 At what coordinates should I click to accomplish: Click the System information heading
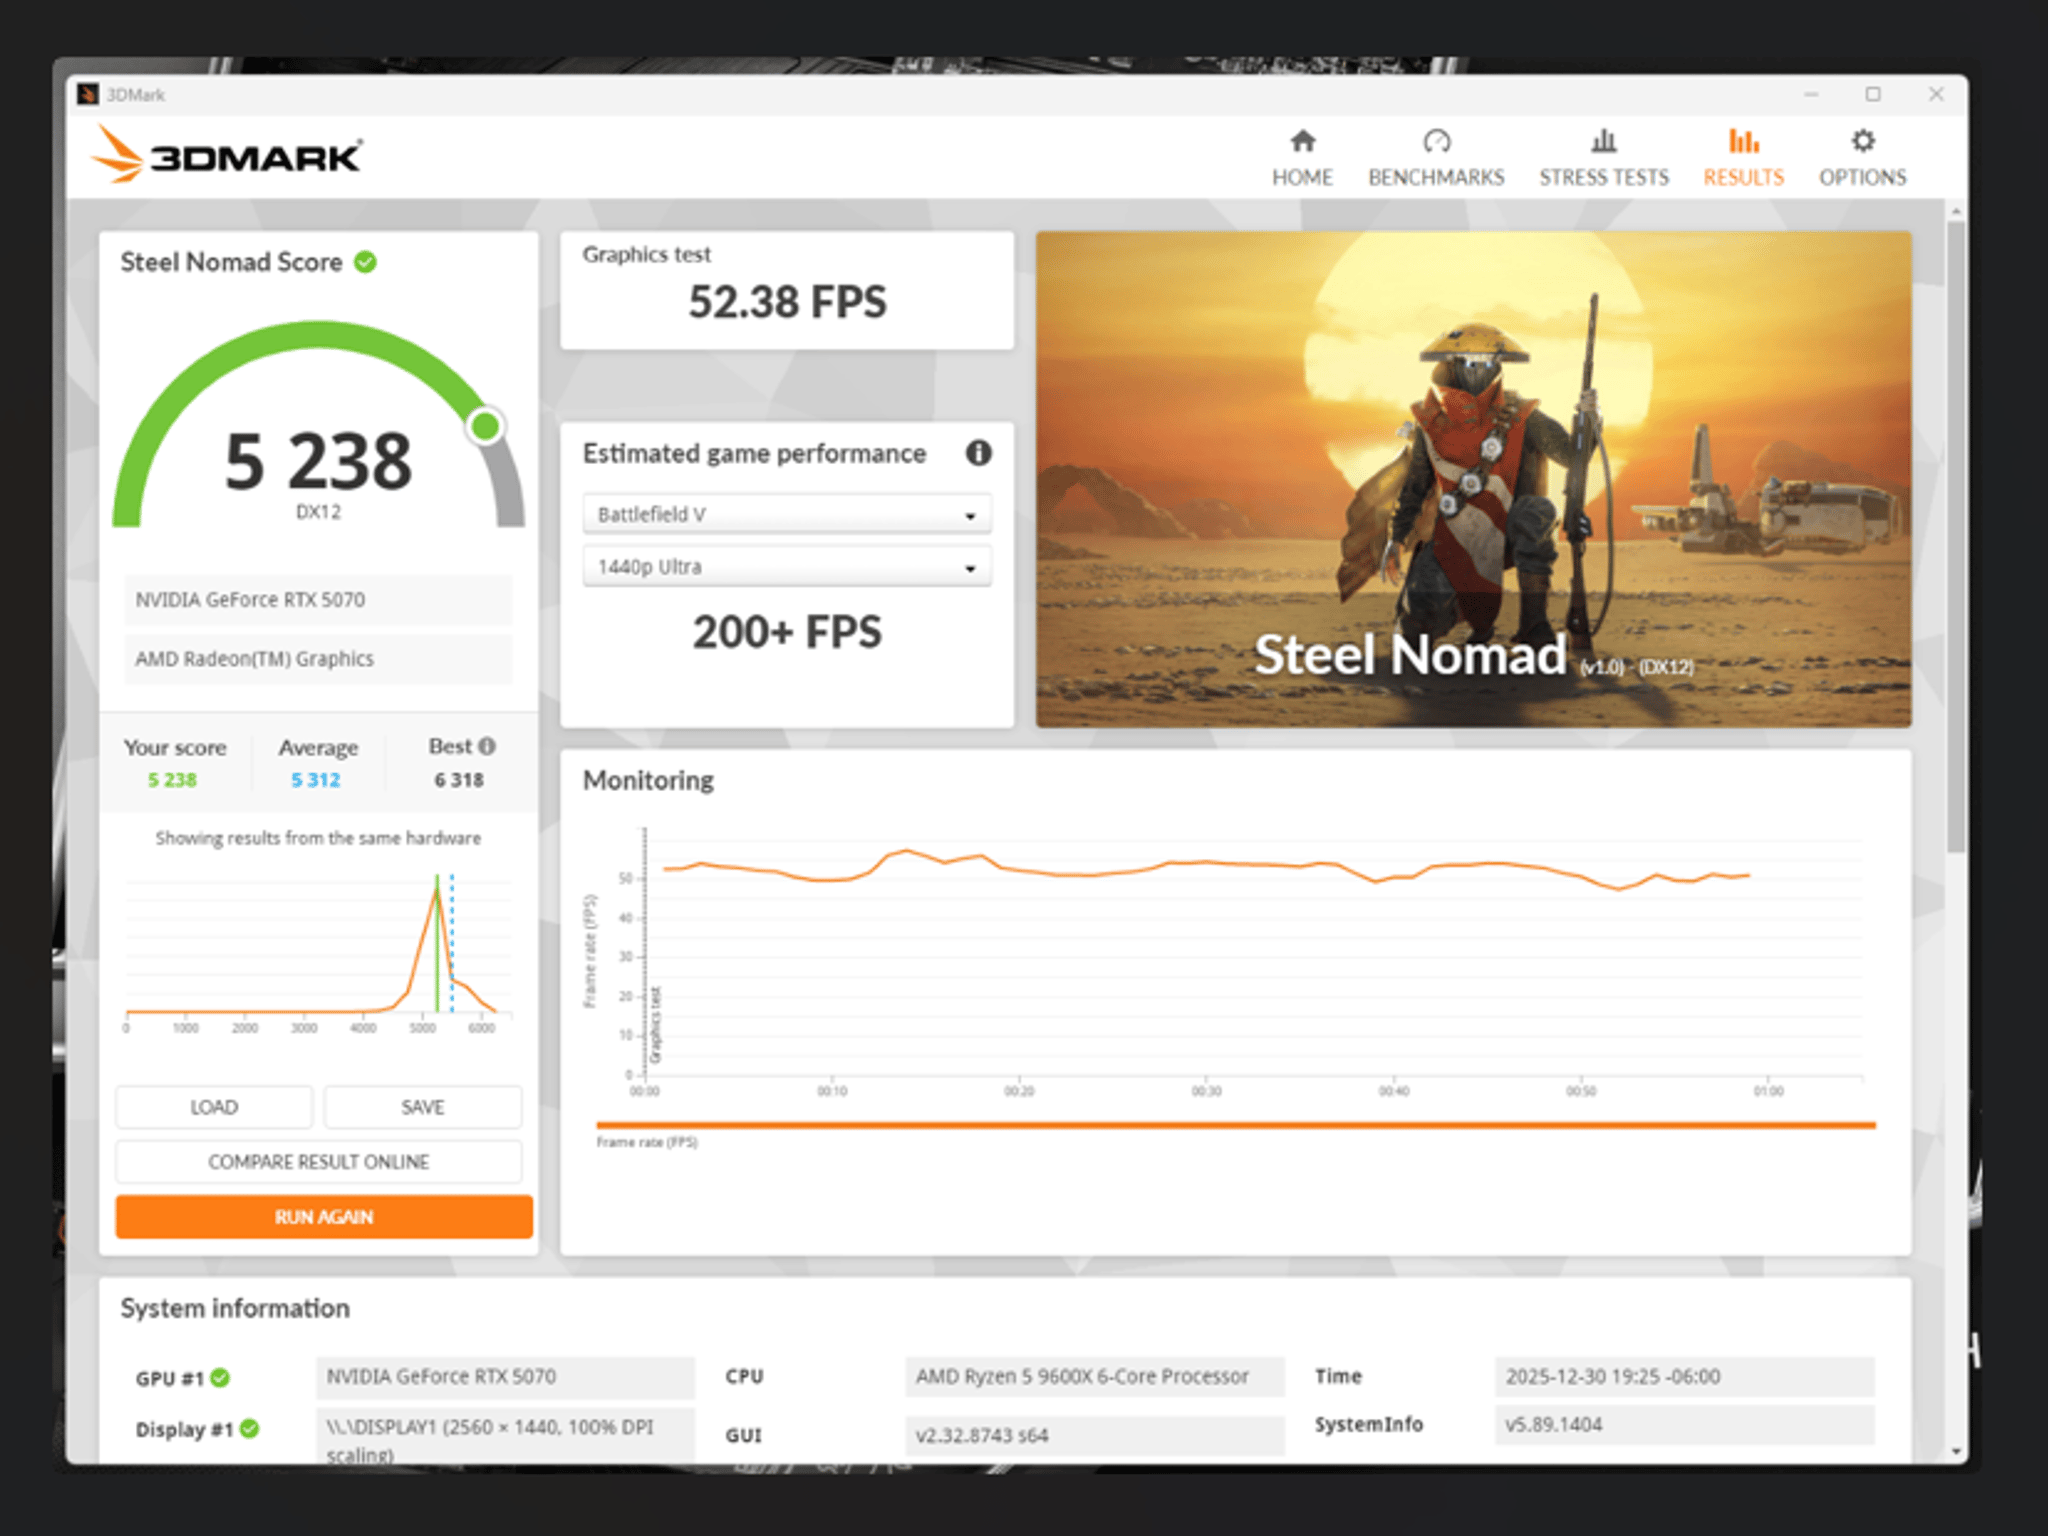pyautogui.click(x=235, y=1308)
